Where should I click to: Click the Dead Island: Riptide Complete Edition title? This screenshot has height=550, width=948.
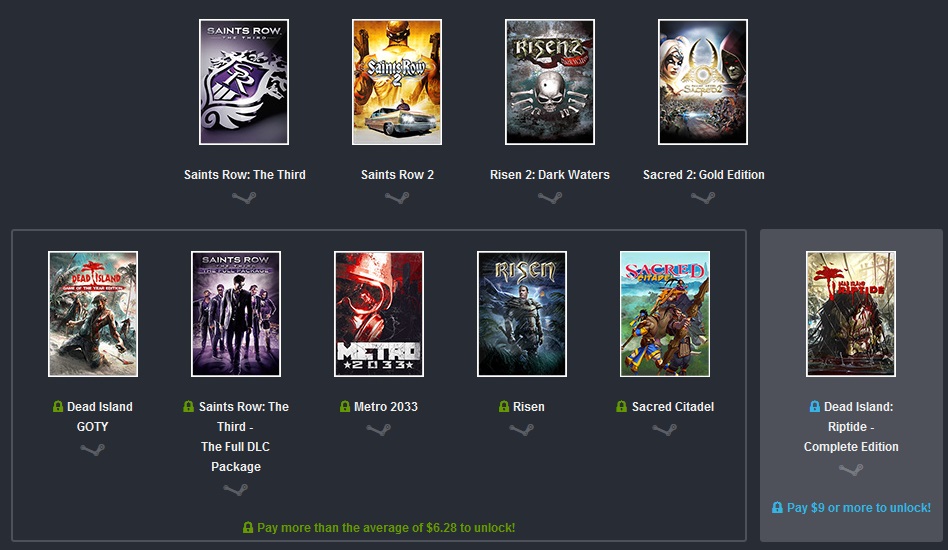click(x=851, y=427)
